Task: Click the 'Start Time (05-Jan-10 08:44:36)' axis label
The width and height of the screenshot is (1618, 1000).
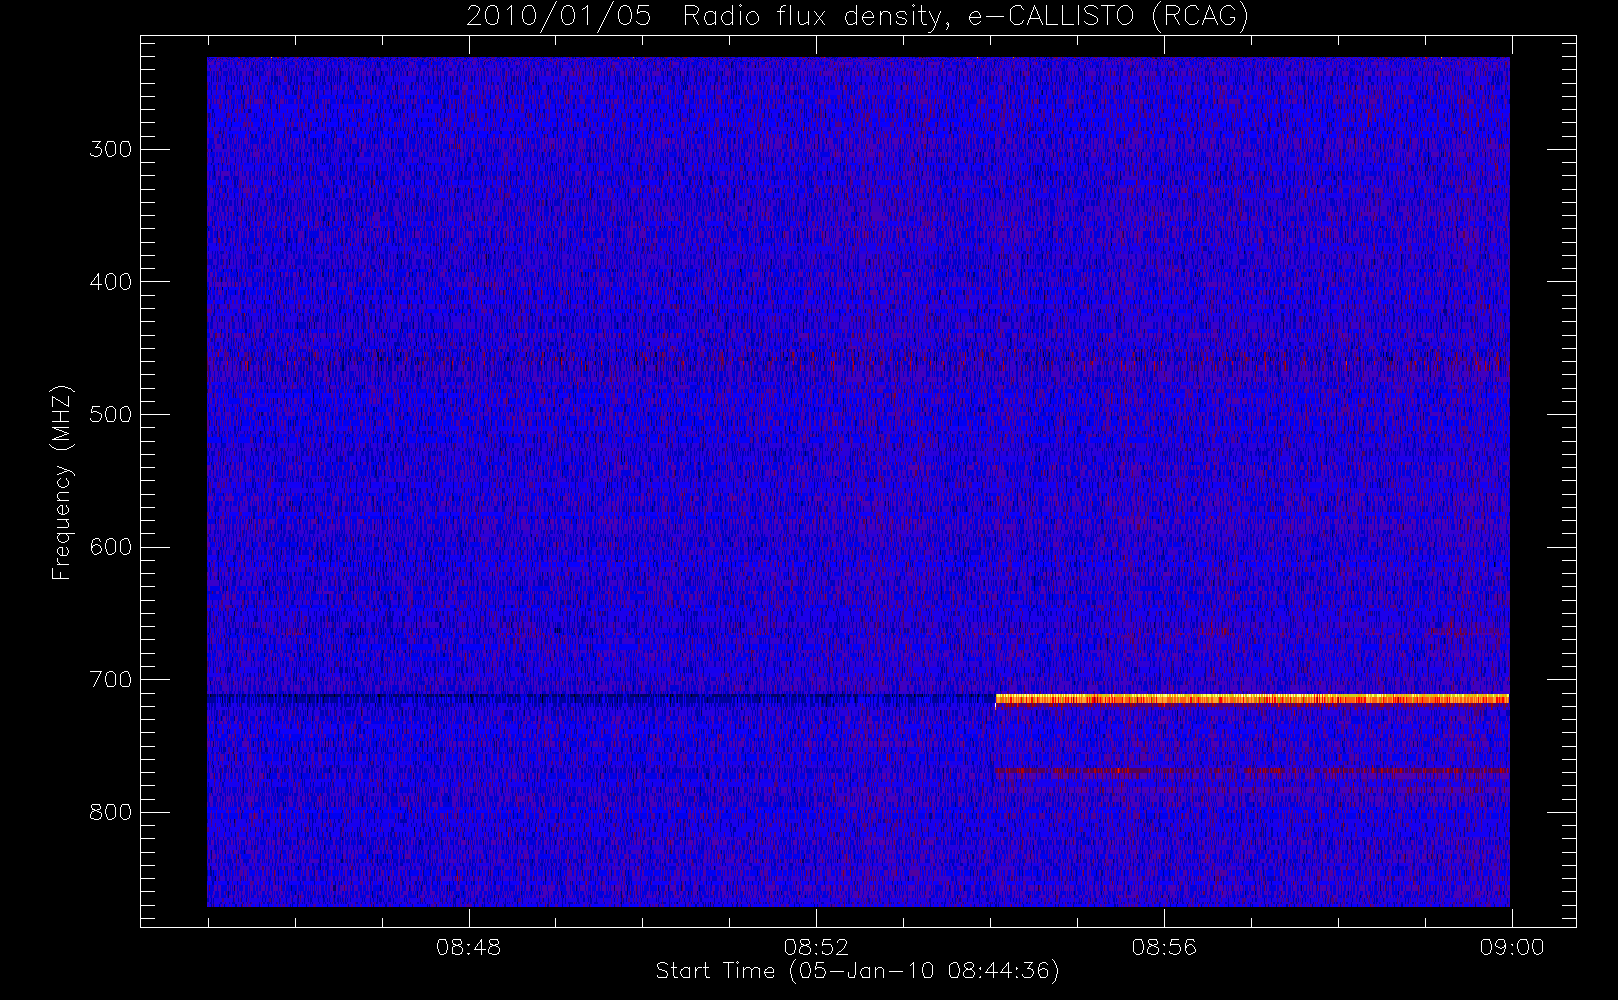Action: pyautogui.click(x=857, y=971)
